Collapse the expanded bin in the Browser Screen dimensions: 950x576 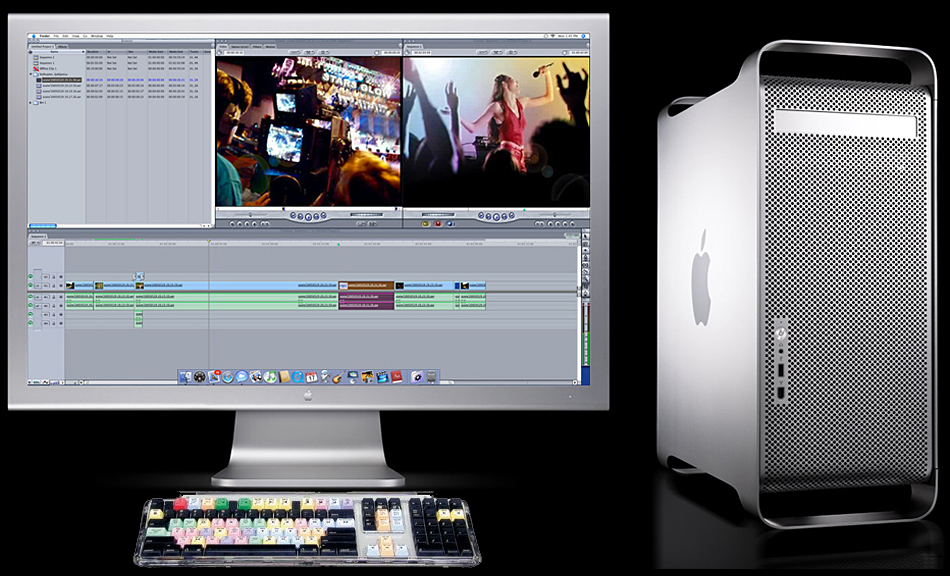tap(30, 74)
